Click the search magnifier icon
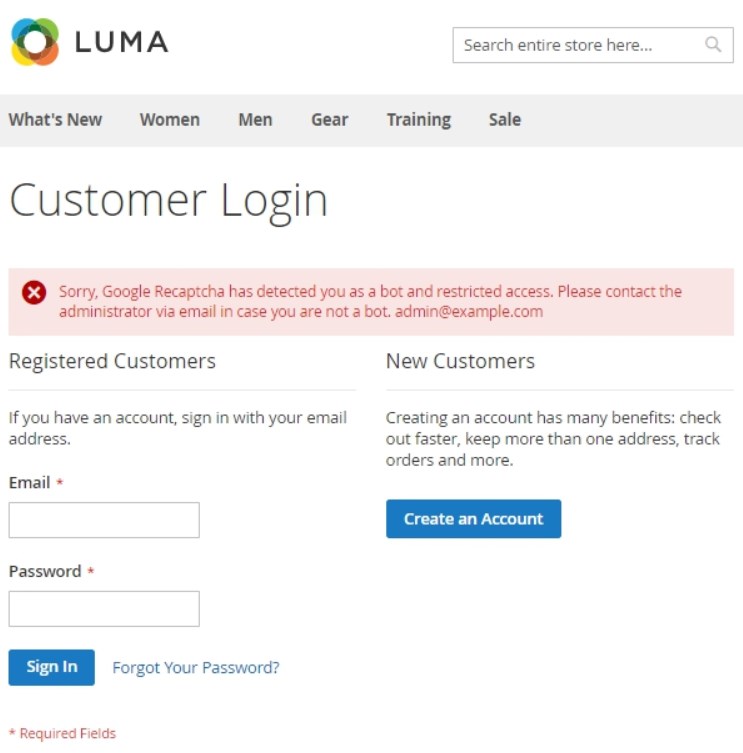The image size is (743, 753). tap(713, 45)
